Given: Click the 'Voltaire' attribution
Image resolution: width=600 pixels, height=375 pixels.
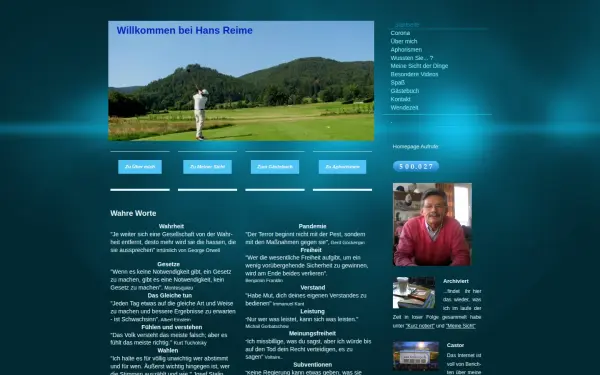Looking at the screenshot, I should 273,357.
